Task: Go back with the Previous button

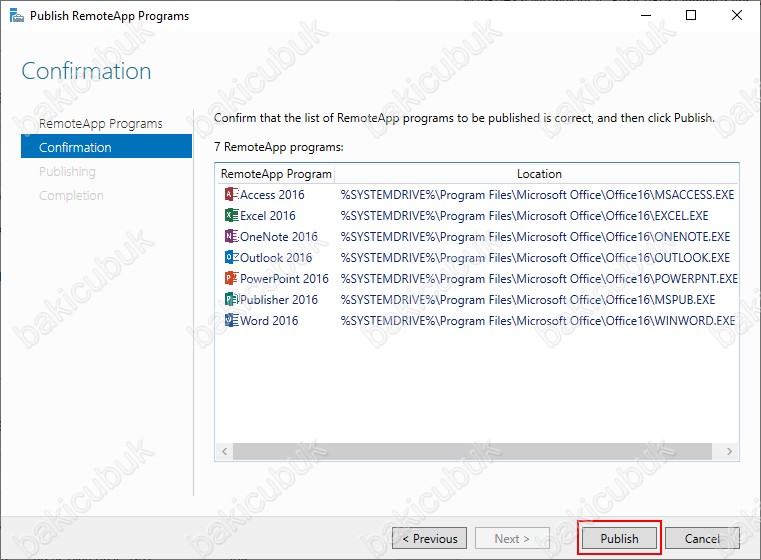Action: (x=430, y=538)
